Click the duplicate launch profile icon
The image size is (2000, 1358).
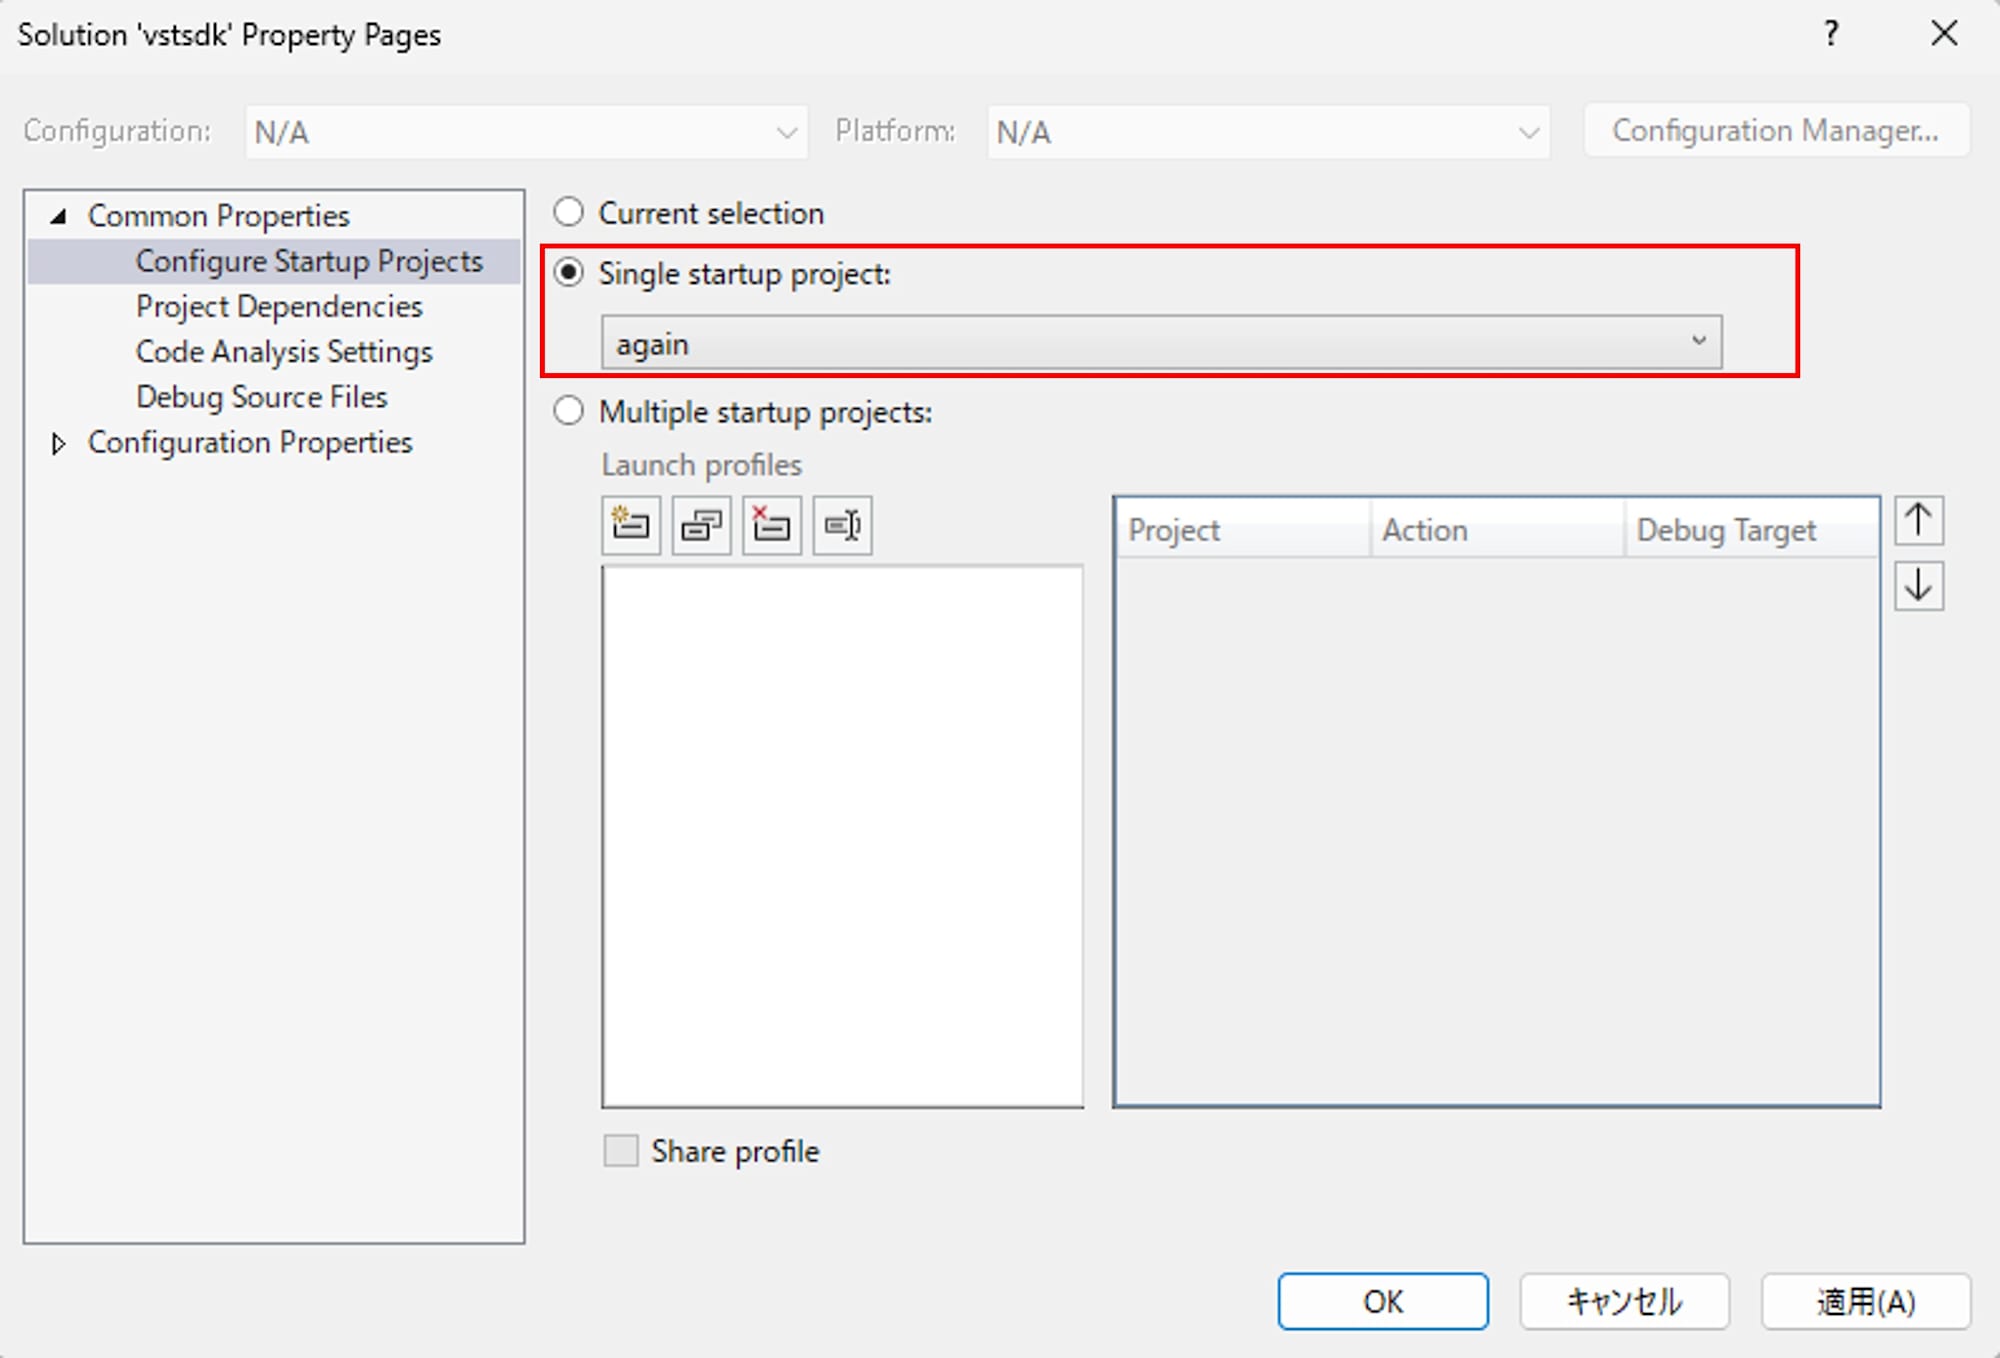(701, 525)
